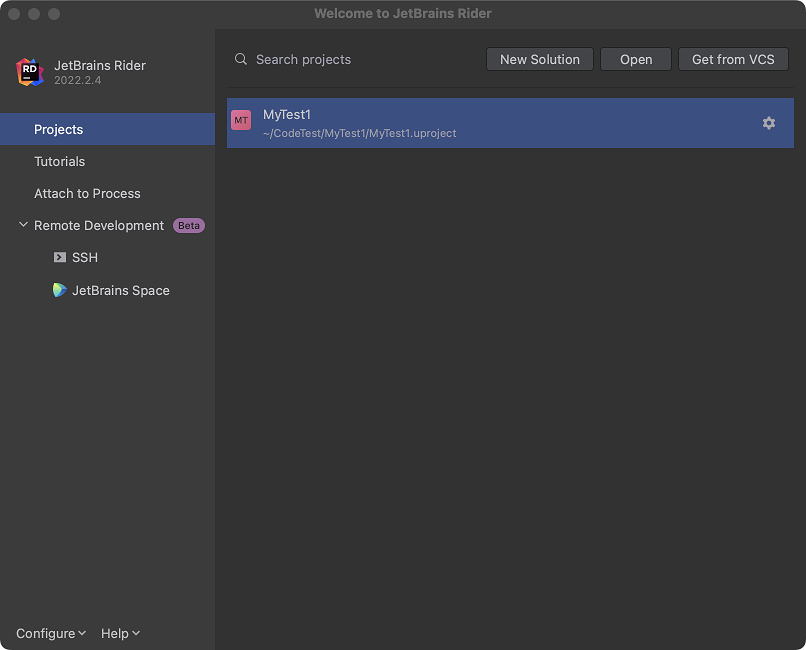Click Get from VCS button
The height and width of the screenshot is (650, 806).
coord(733,59)
